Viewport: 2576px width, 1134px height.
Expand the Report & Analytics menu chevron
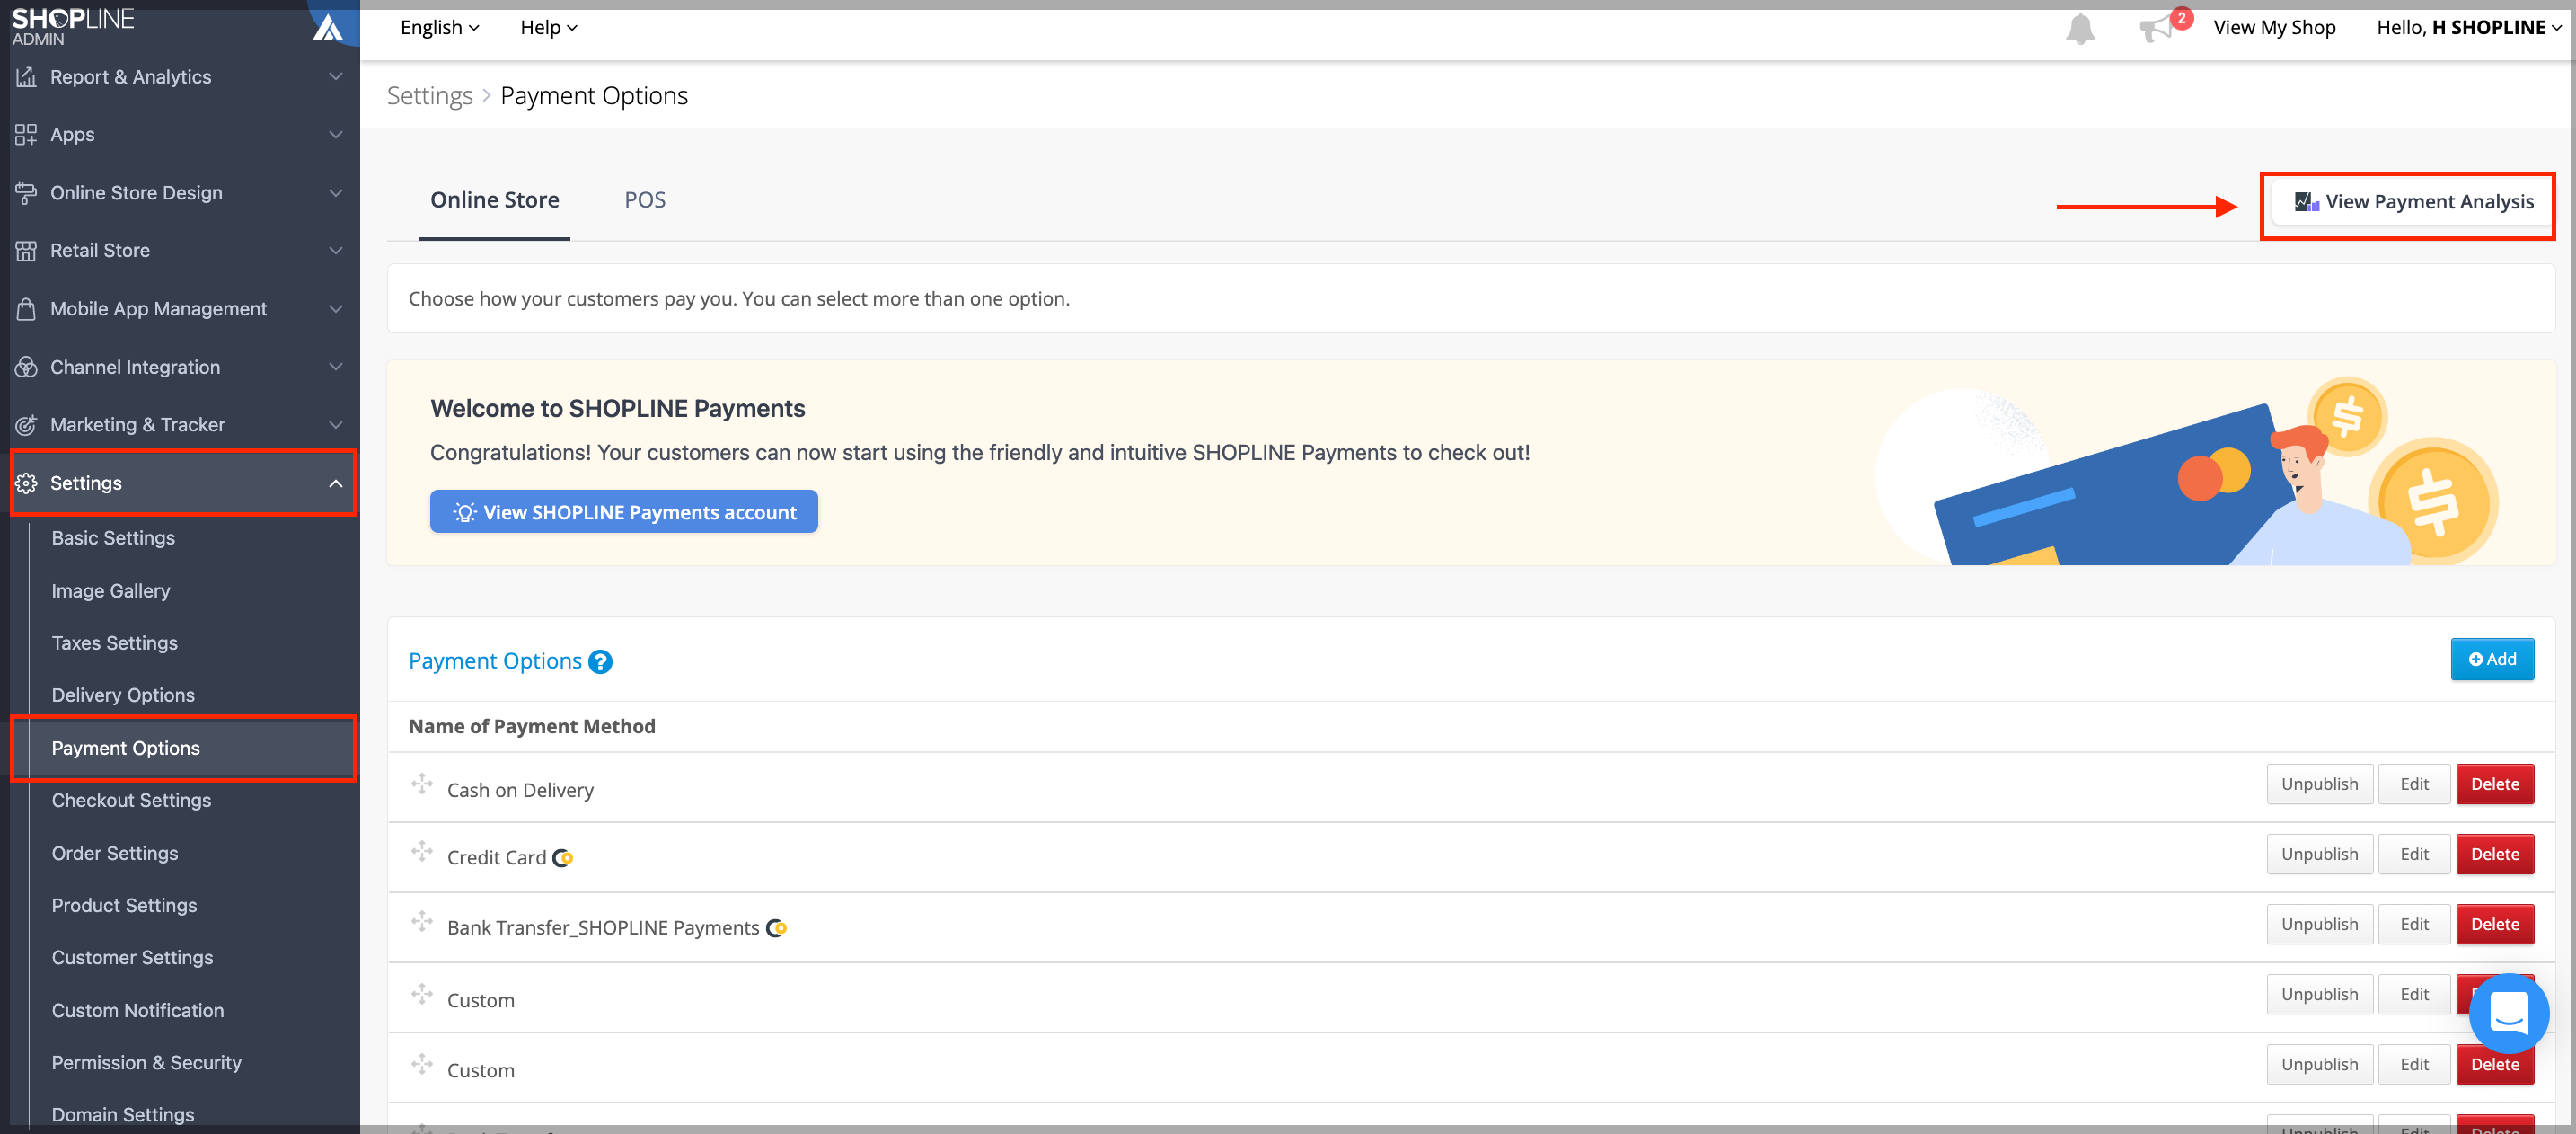[336, 77]
